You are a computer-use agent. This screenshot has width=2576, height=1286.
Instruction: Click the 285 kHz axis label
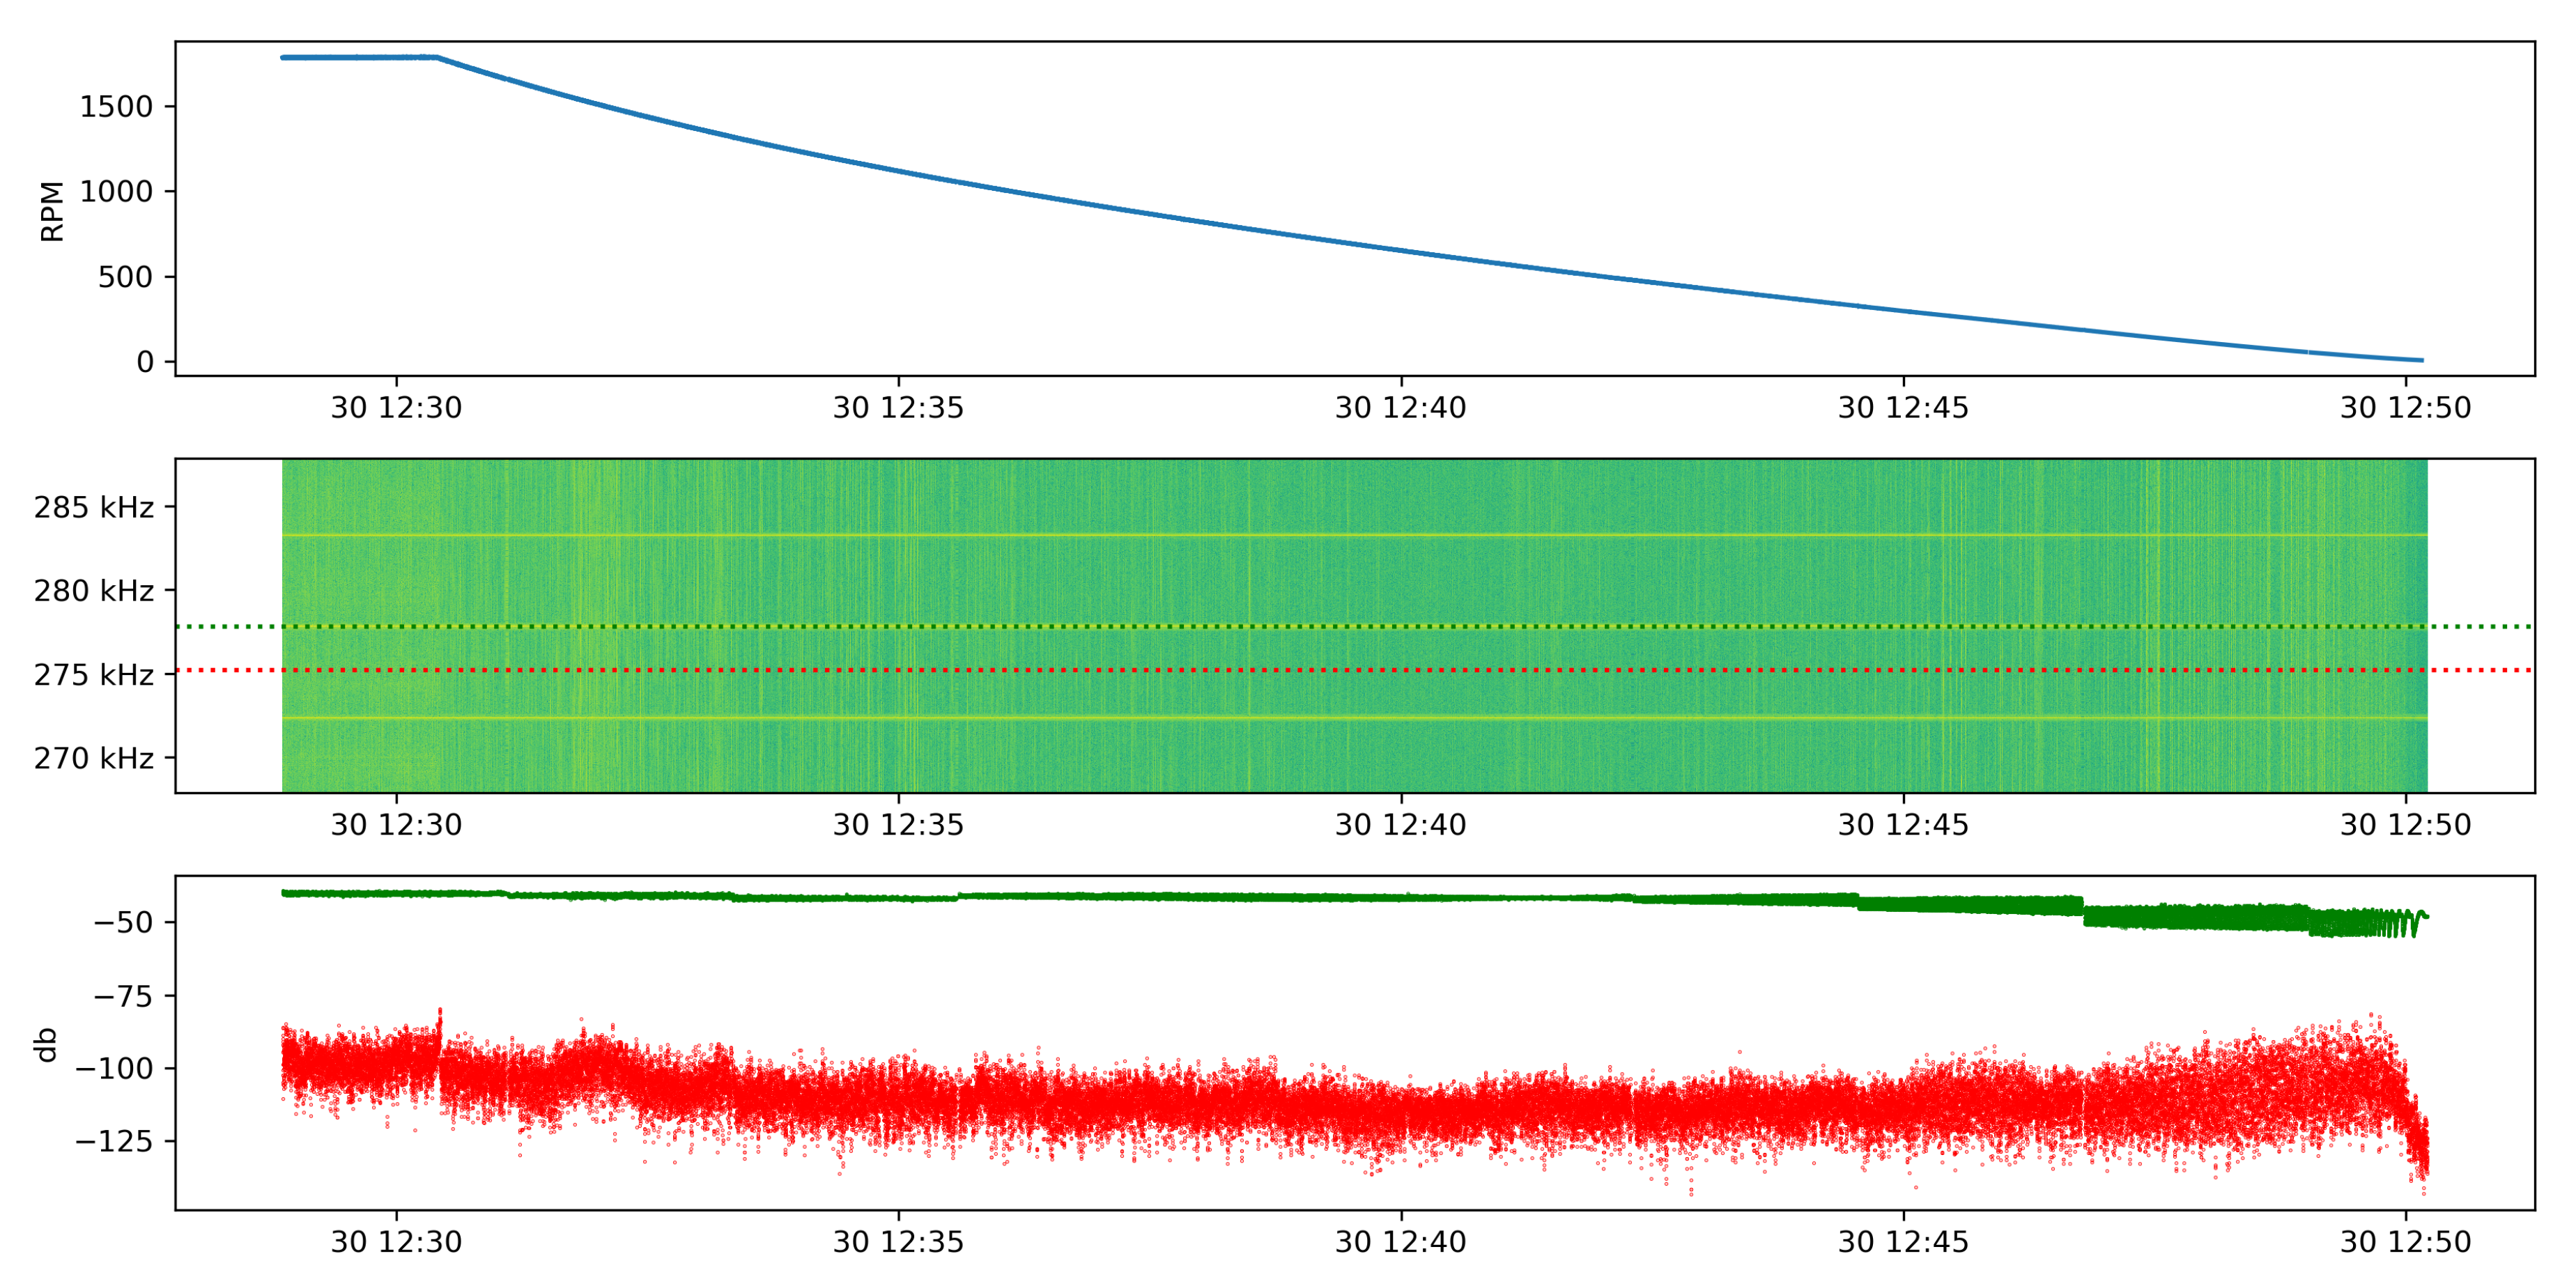pyautogui.click(x=94, y=508)
